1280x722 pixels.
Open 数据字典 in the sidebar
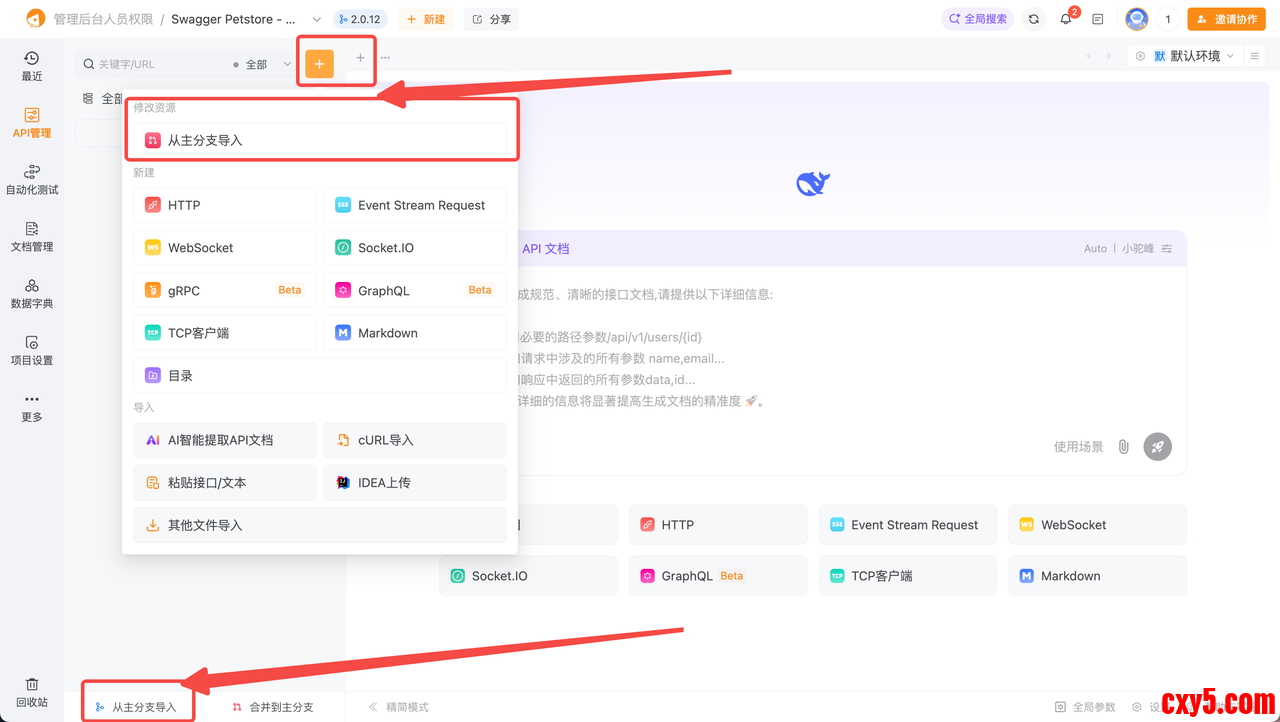coord(32,294)
